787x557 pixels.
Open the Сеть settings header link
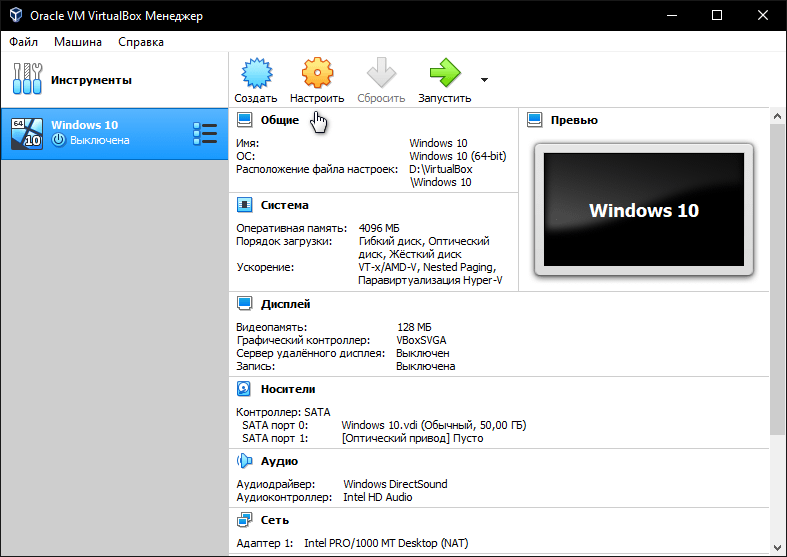point(275,520)
